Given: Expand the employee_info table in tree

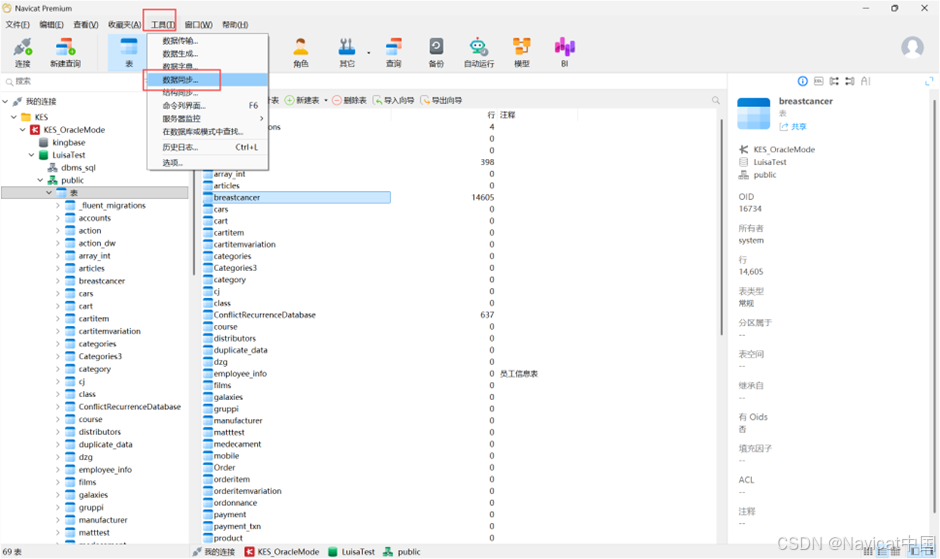Looking at the screenshot, I should click(58, 470).
